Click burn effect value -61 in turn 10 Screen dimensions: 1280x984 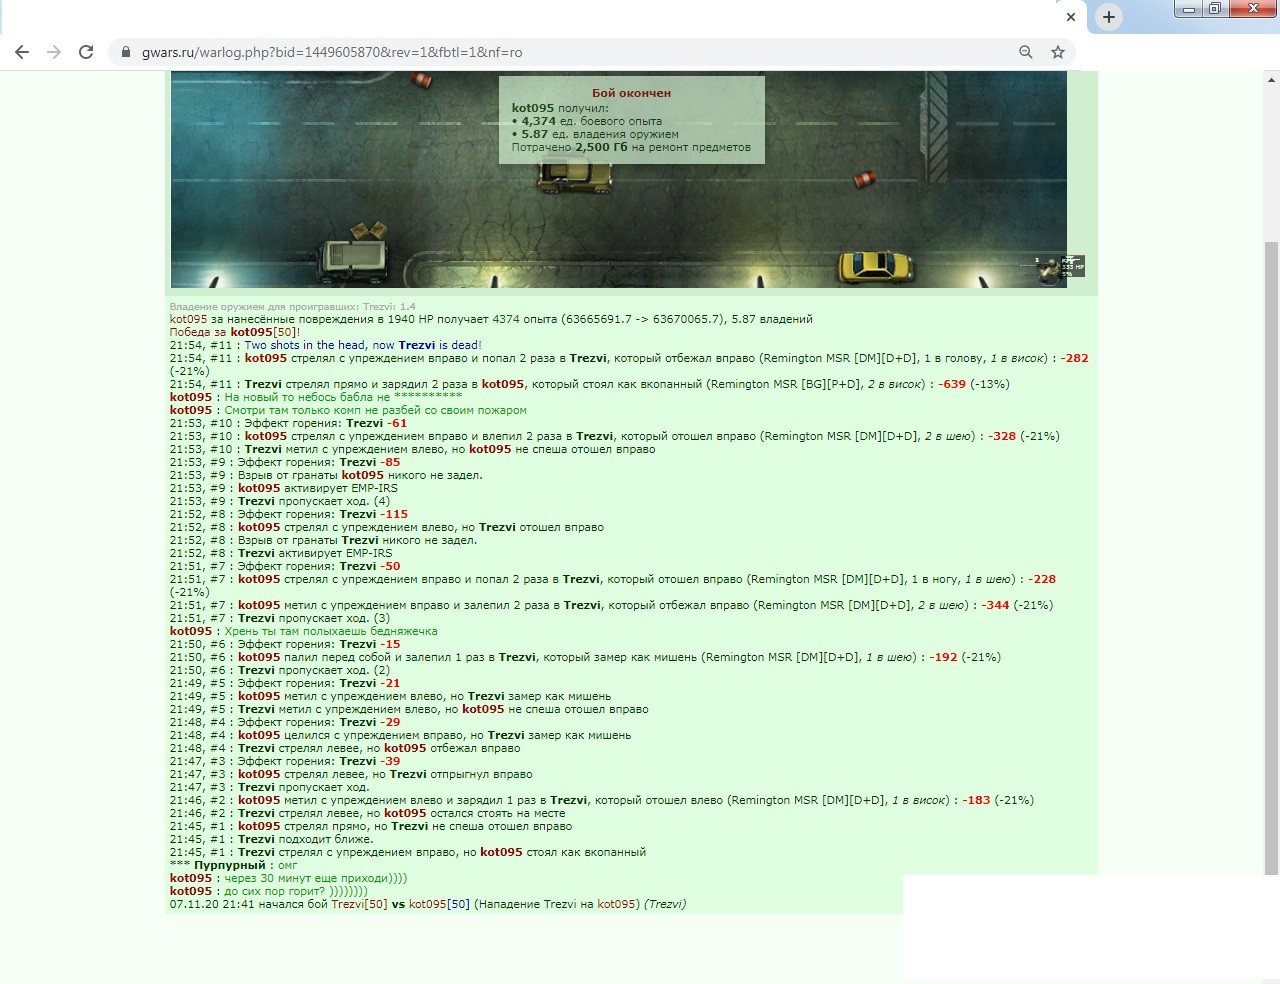pyautogui.click(x=397, y=424)
